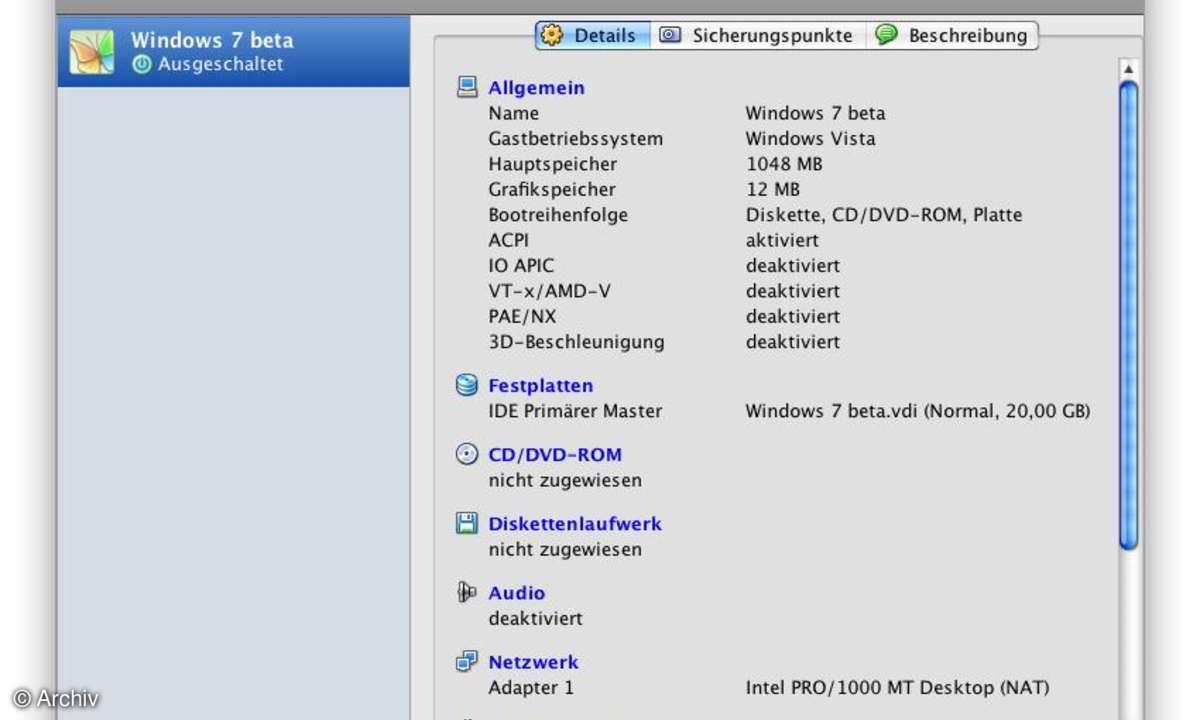Click the camera icon on Sicherungspunkte tab
This screenshot has width=1200, height=720.
[x=670, y=35]
